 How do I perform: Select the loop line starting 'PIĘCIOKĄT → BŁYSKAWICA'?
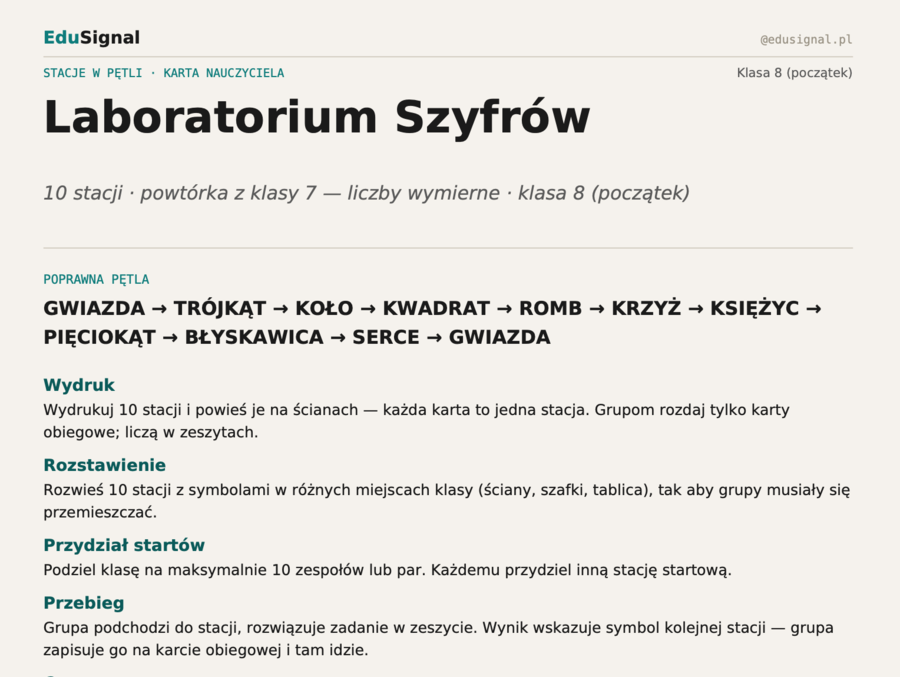[297, 337]
